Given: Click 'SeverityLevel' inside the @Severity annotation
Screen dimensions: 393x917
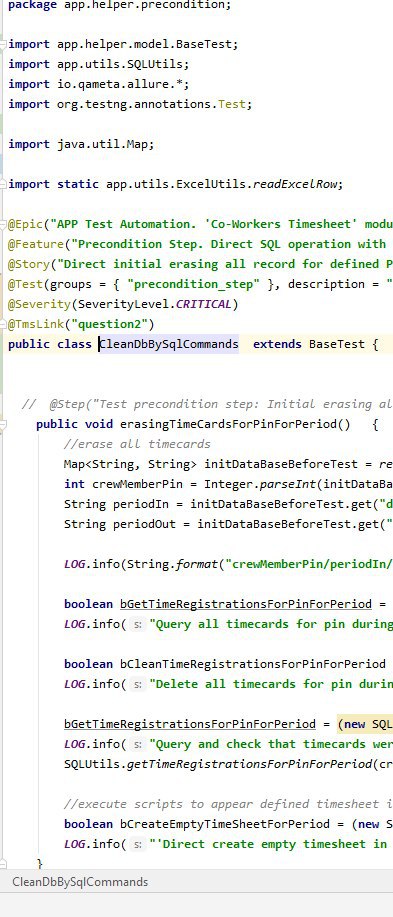Looking at the screenshot, I should (x=123, y=304).
